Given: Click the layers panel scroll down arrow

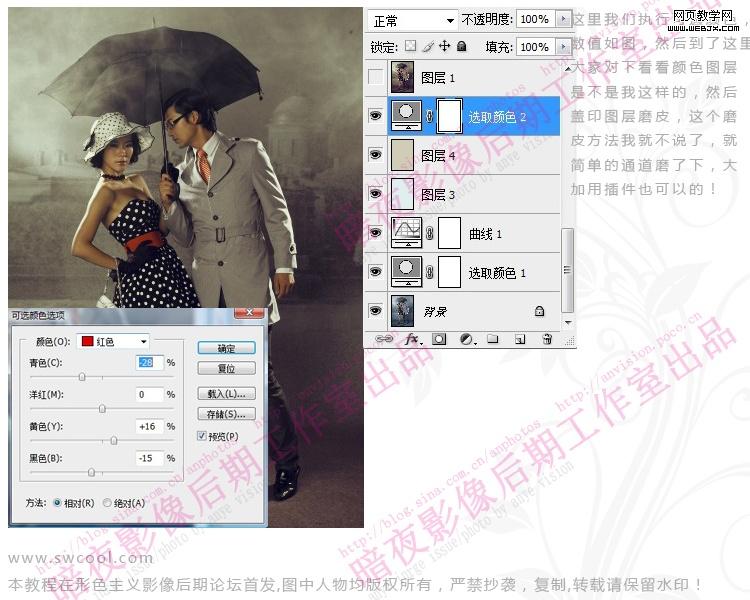Looking at the screenshot, I should point(567,322).
